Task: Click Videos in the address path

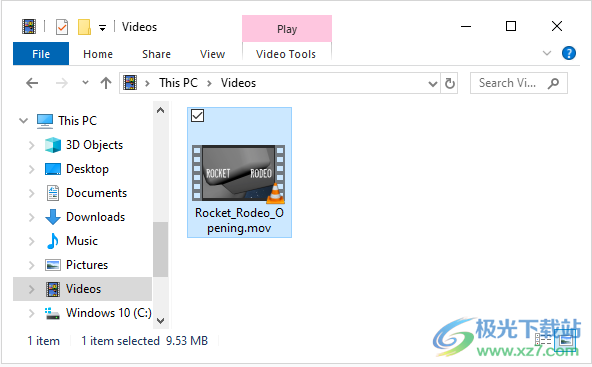Action: (x=238, y=83)
